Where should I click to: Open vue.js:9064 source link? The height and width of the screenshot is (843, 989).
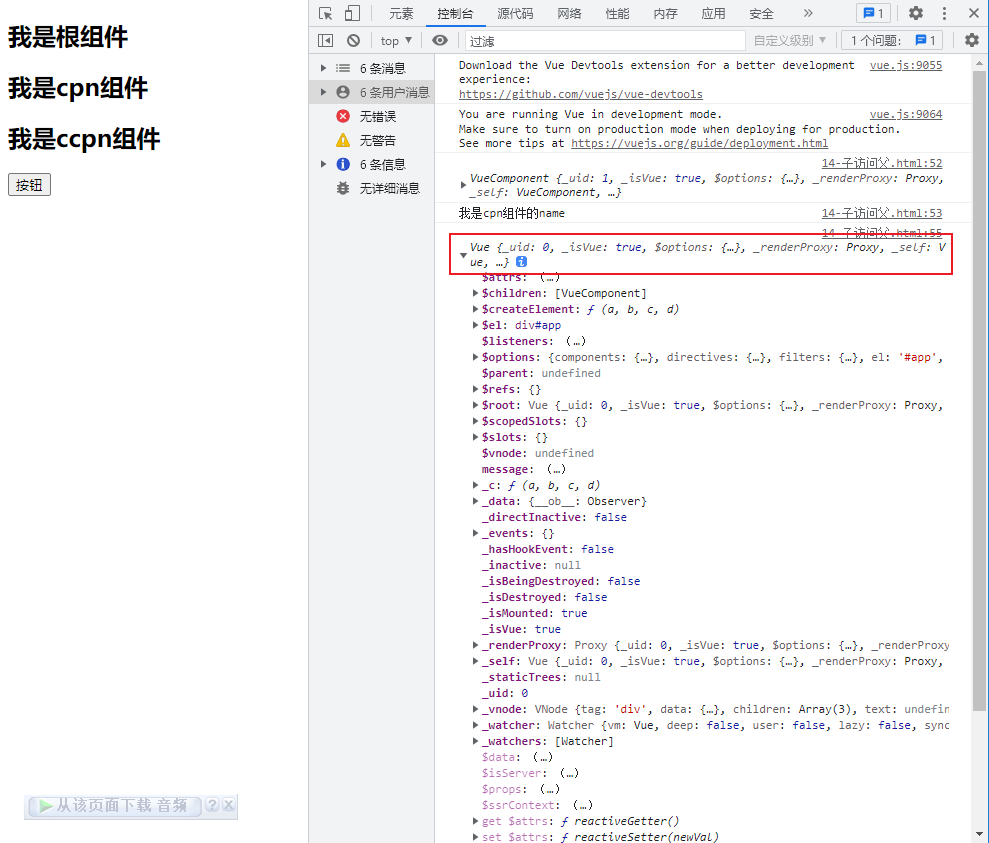(906, 114)
